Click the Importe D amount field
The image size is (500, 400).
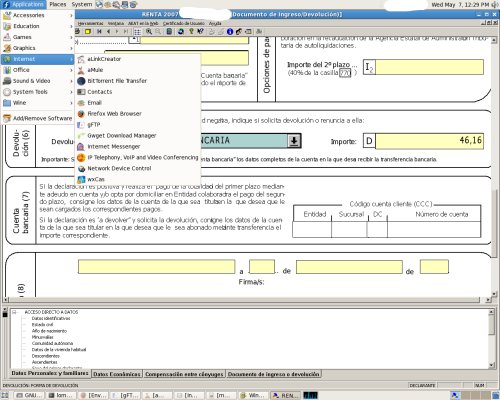(429, 141)
